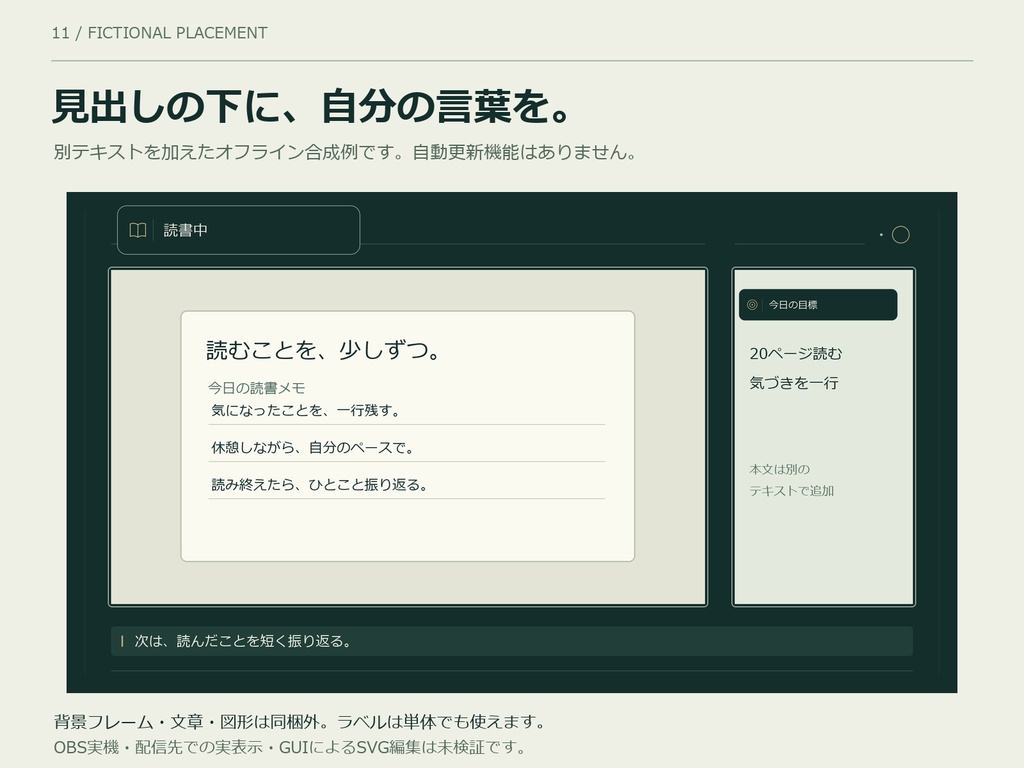
Task: Click the header 11 / FICTIONAL PLACEMENT
Action: pos(159,33)
